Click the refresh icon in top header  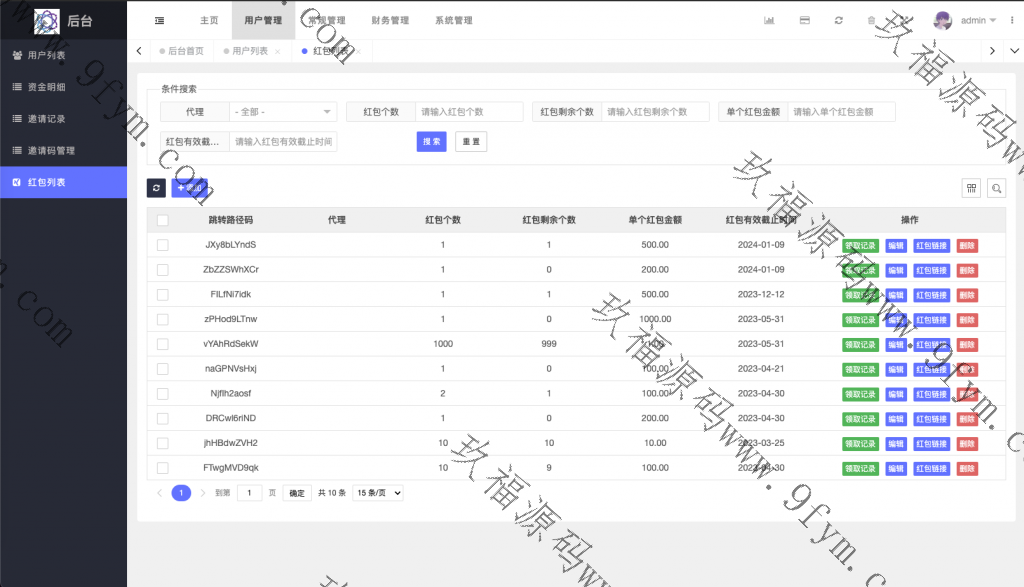point(838,20)
